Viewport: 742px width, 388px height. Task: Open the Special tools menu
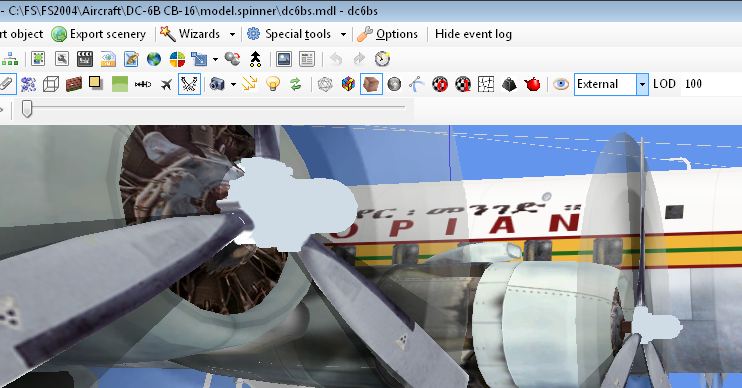point(289,34)
